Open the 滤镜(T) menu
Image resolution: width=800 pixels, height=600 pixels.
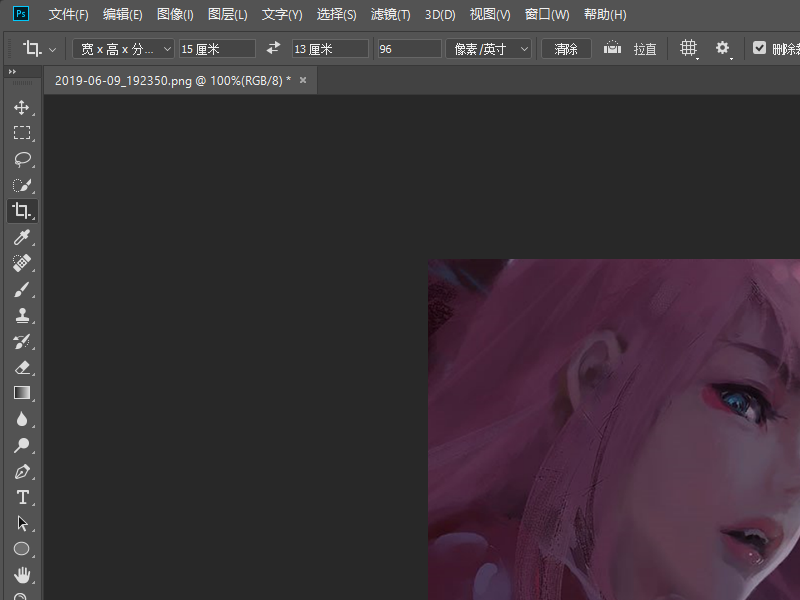tap(390, 15)
